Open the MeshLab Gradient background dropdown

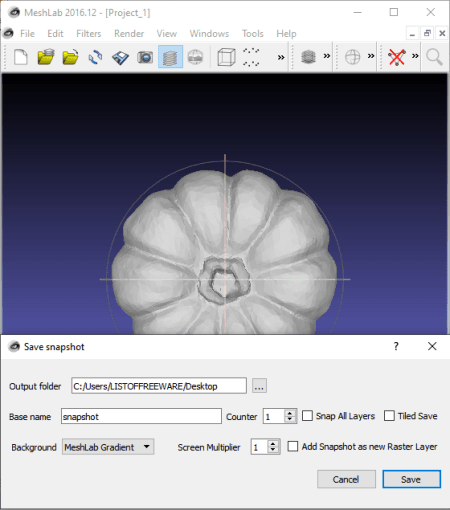(x=108, y=447)
